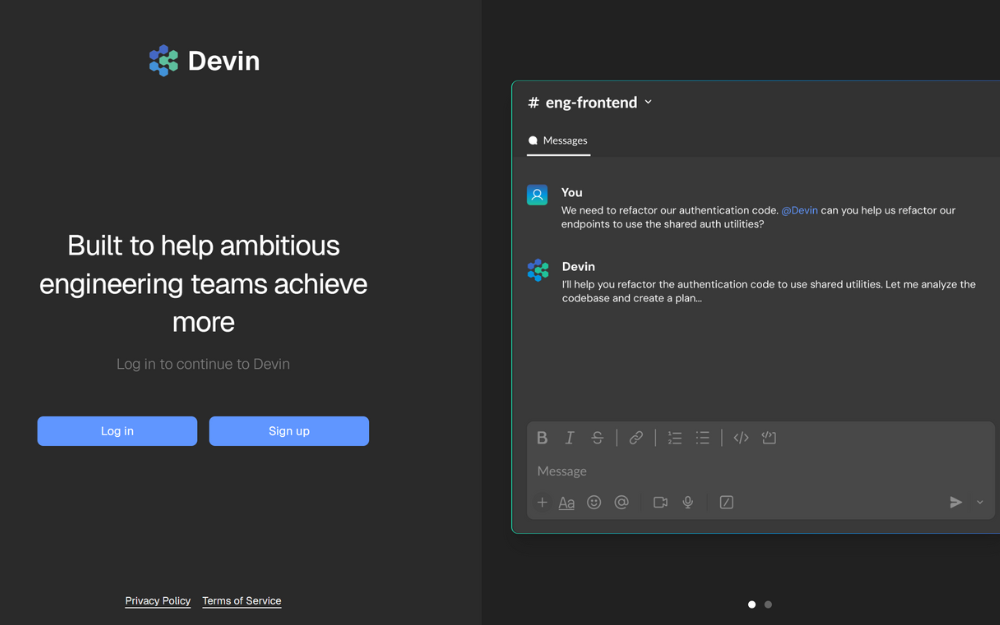This screenshot has width=1000, height=625.
Task: Toggle italic formatting in message composer
Action: [570, 438]
